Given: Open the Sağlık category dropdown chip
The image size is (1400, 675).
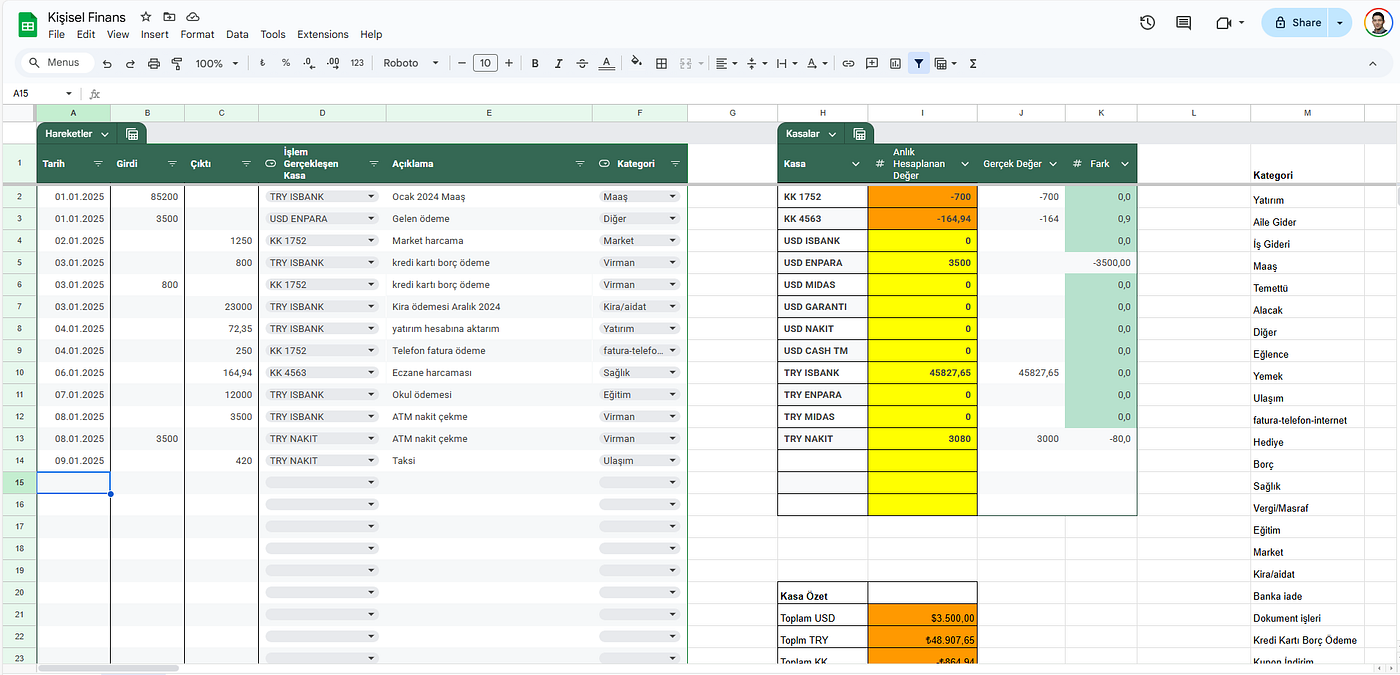Looking at the screenshot, I should point(639,373).
